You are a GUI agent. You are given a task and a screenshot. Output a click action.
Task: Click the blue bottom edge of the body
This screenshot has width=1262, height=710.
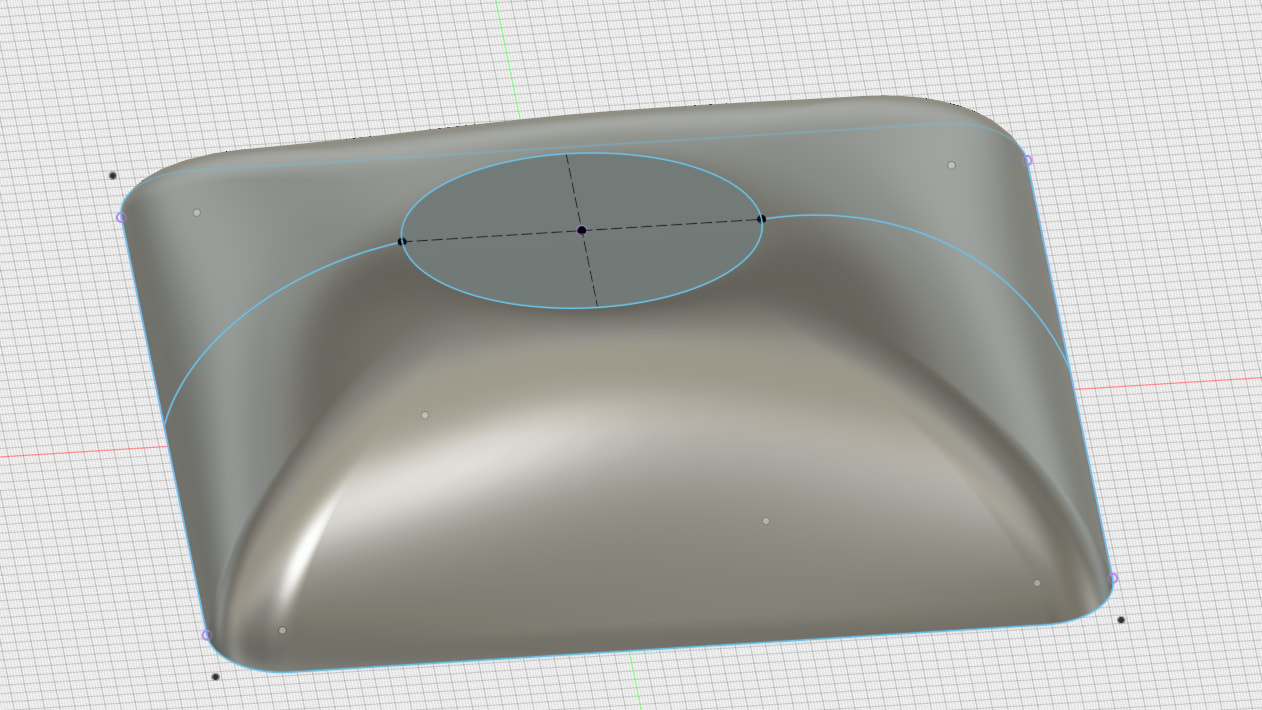(660, 648)
